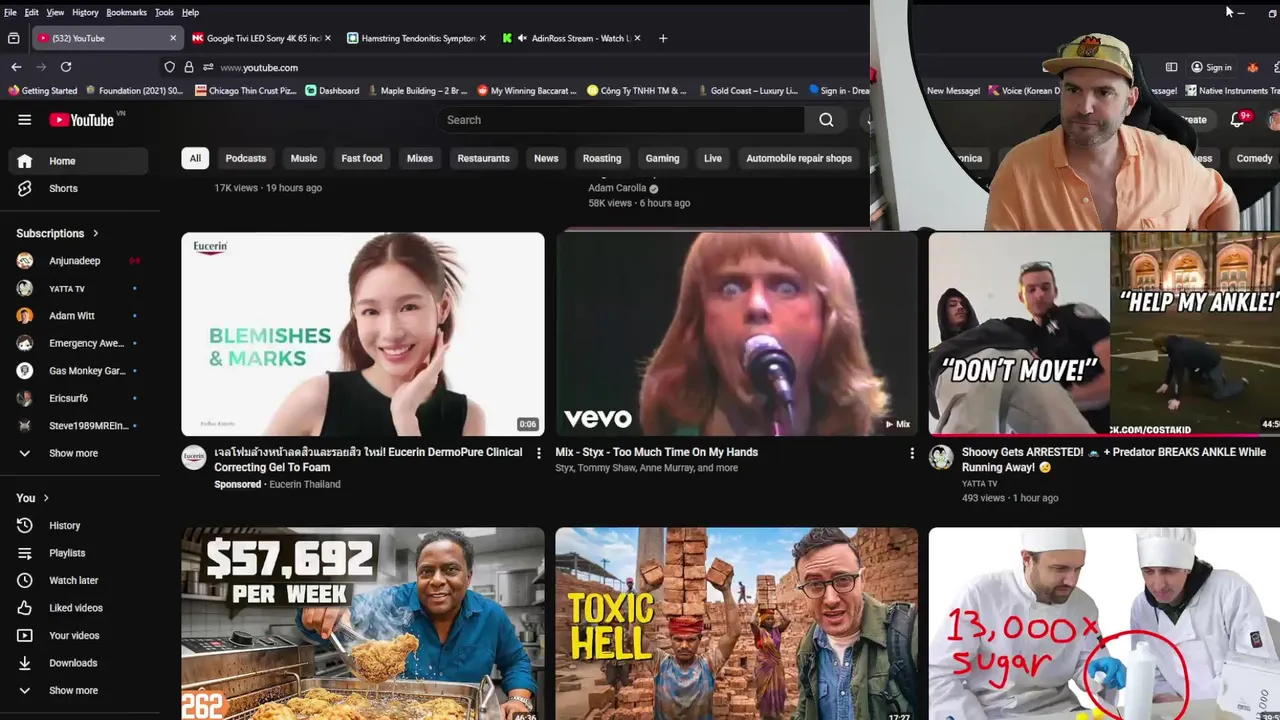Select the Comedy filter chip
This screenshot has height=720, width=1280.
click(1254, 158)
